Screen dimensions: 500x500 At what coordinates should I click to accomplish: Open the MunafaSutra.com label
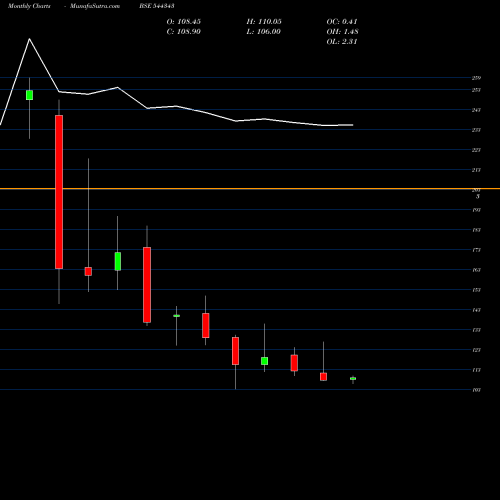95,6
